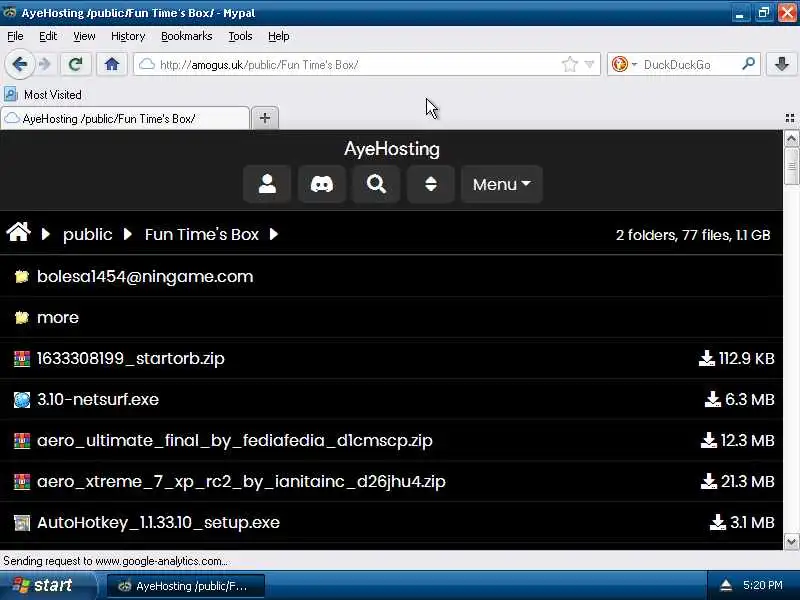Open the Discord icon button
800x600 pixels.
322,184
